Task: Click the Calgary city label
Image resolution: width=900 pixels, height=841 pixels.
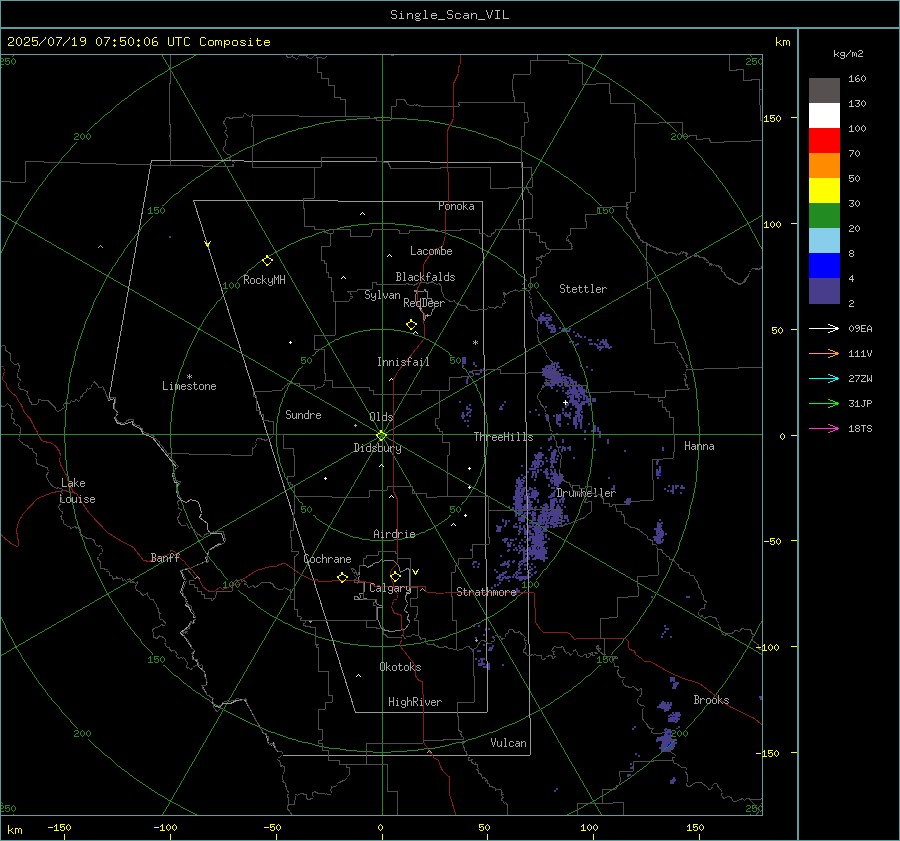Action: coord(390,588)
